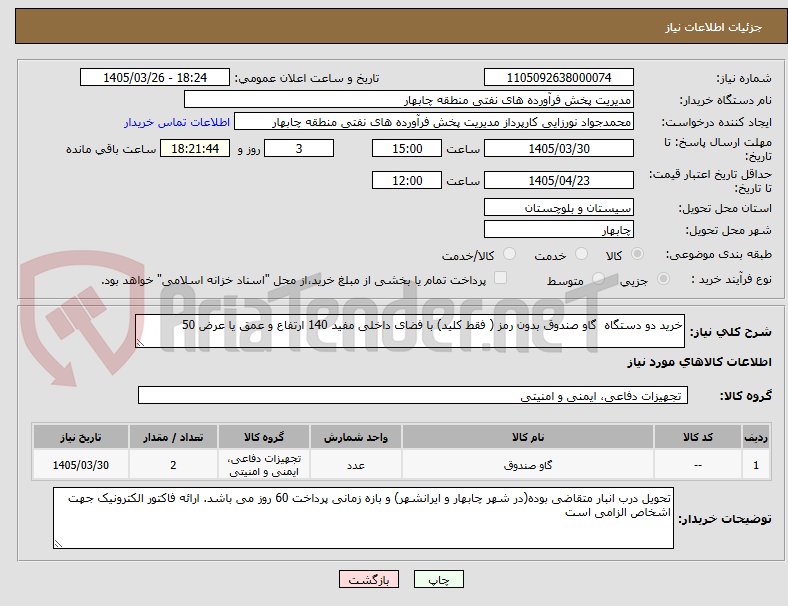The width and height of the screenshot is (788, 606).
Task: Click the goods group تجهیزات دفاعی field
Action: 413,395
